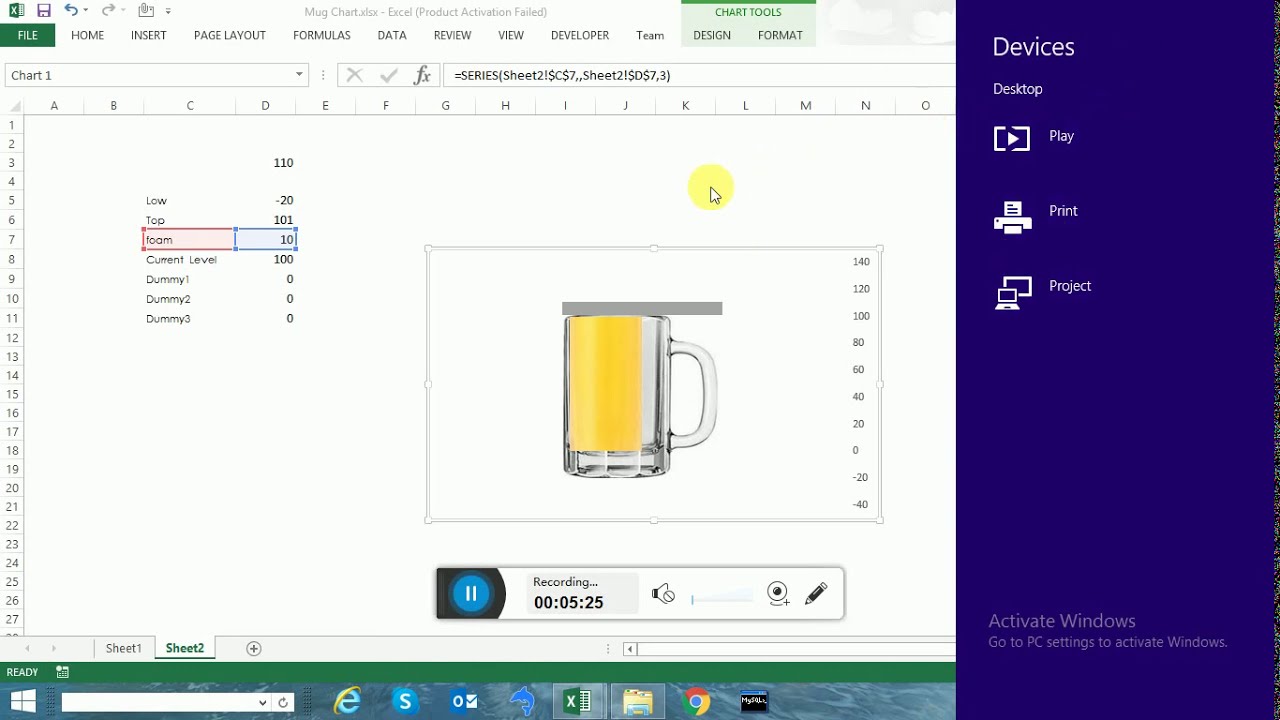
Task: Select the Sheet2 tab
Action: tap(185, 648)
